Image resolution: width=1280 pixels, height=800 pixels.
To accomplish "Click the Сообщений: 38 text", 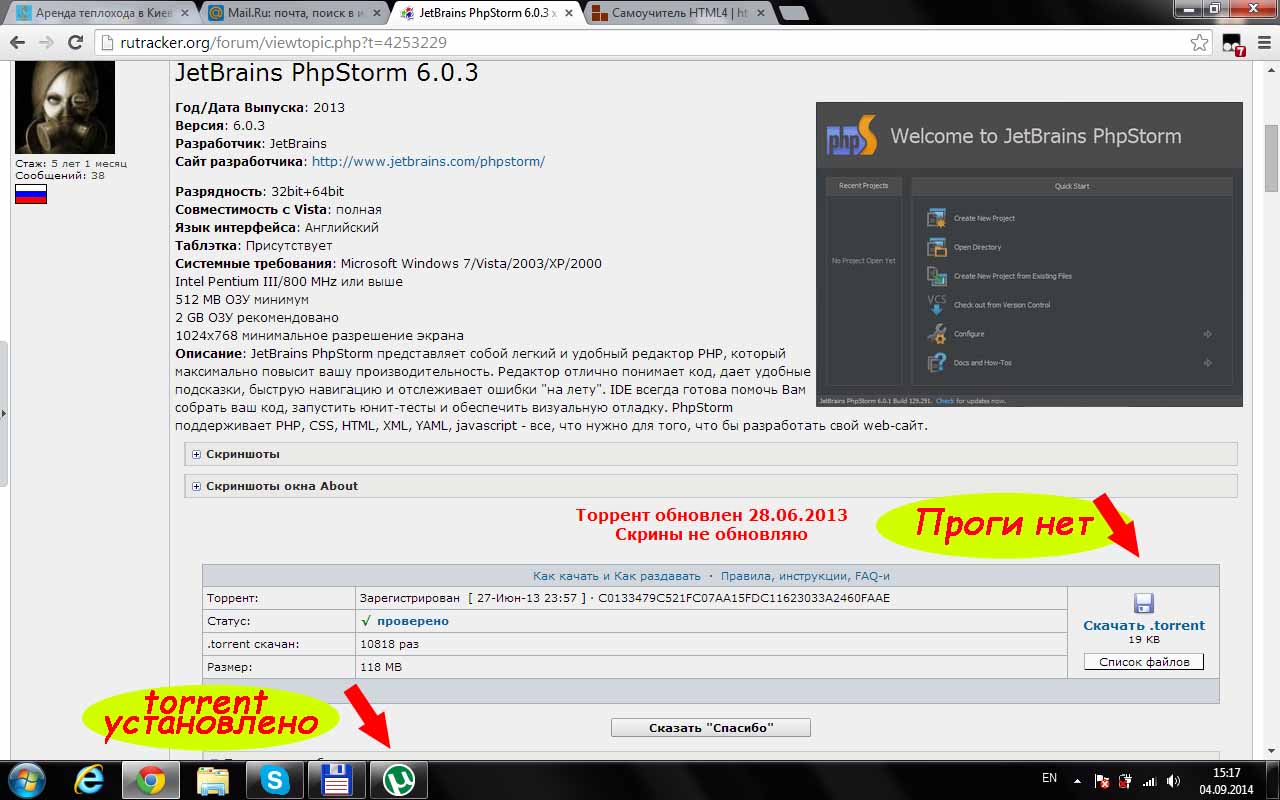I will pyautogui.click(x=60, y=175).
